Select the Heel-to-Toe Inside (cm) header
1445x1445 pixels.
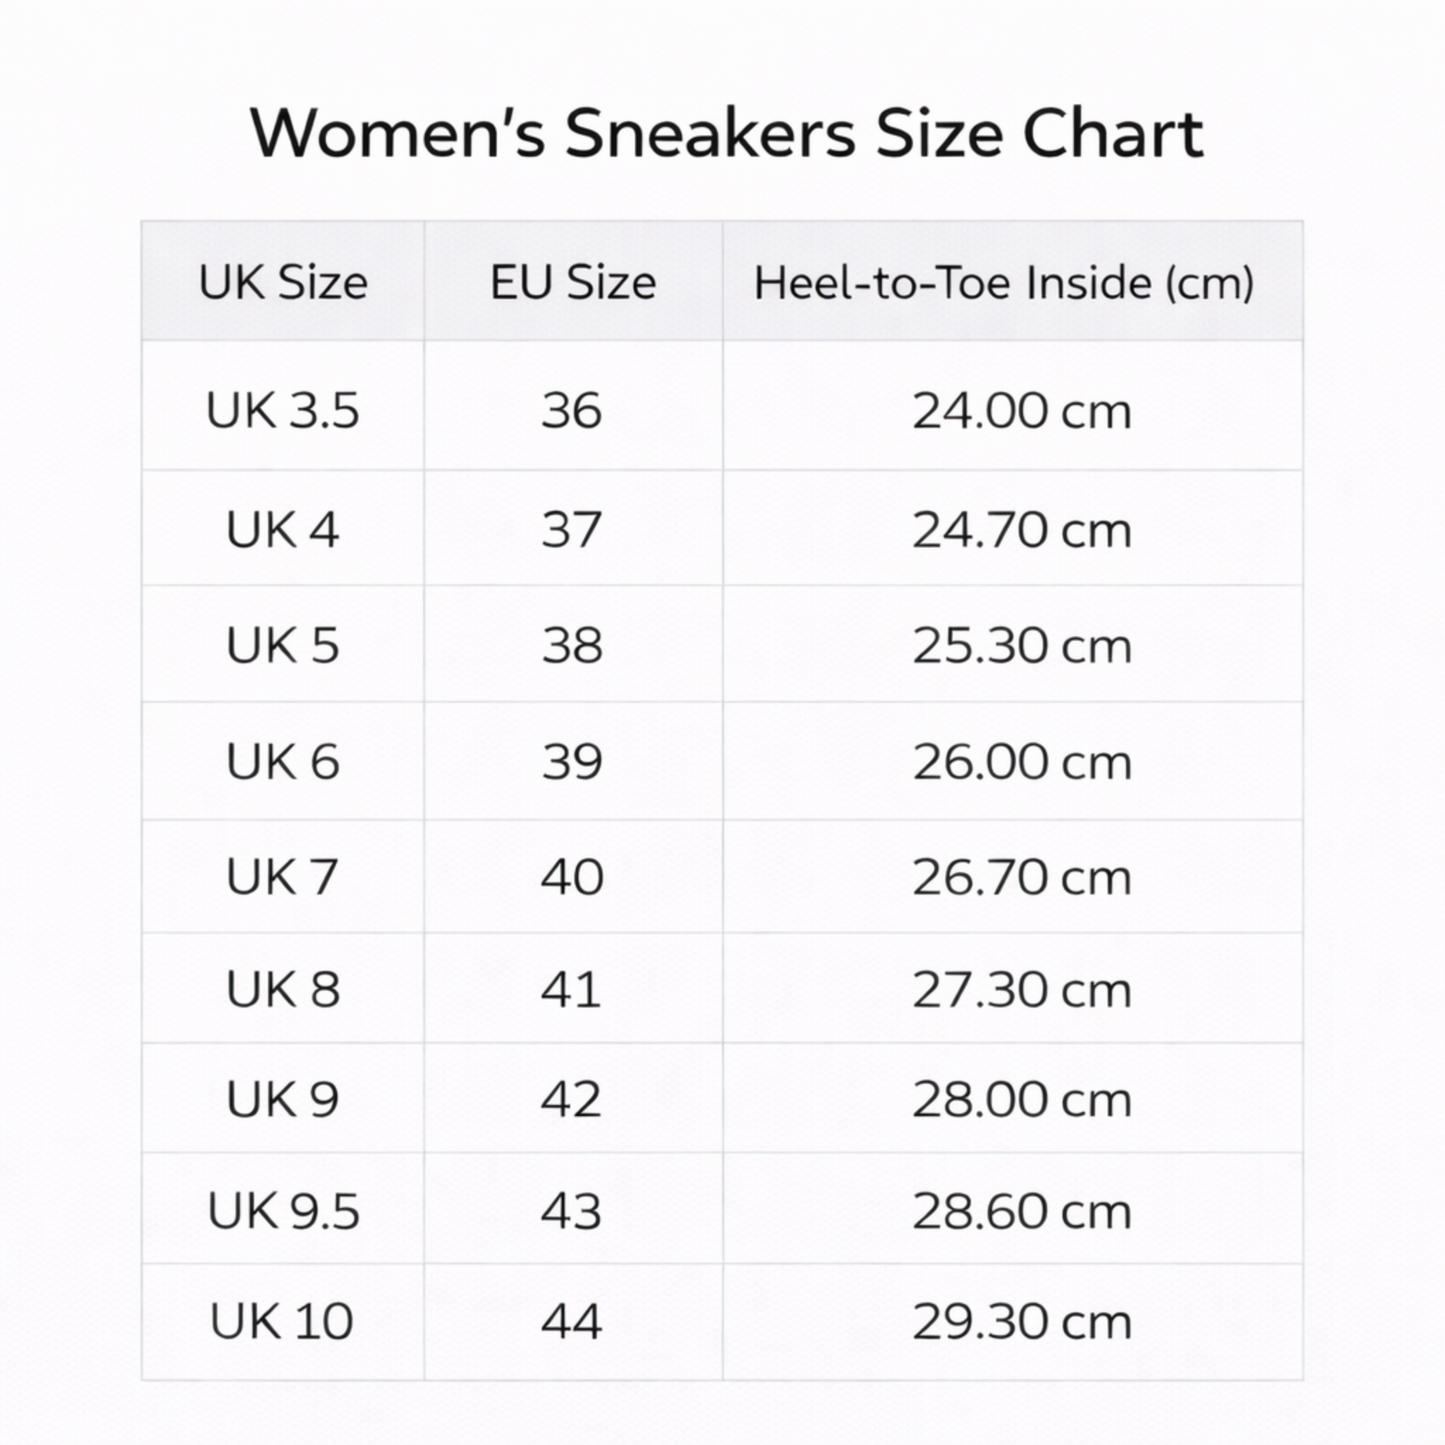tap(1003, 282)
